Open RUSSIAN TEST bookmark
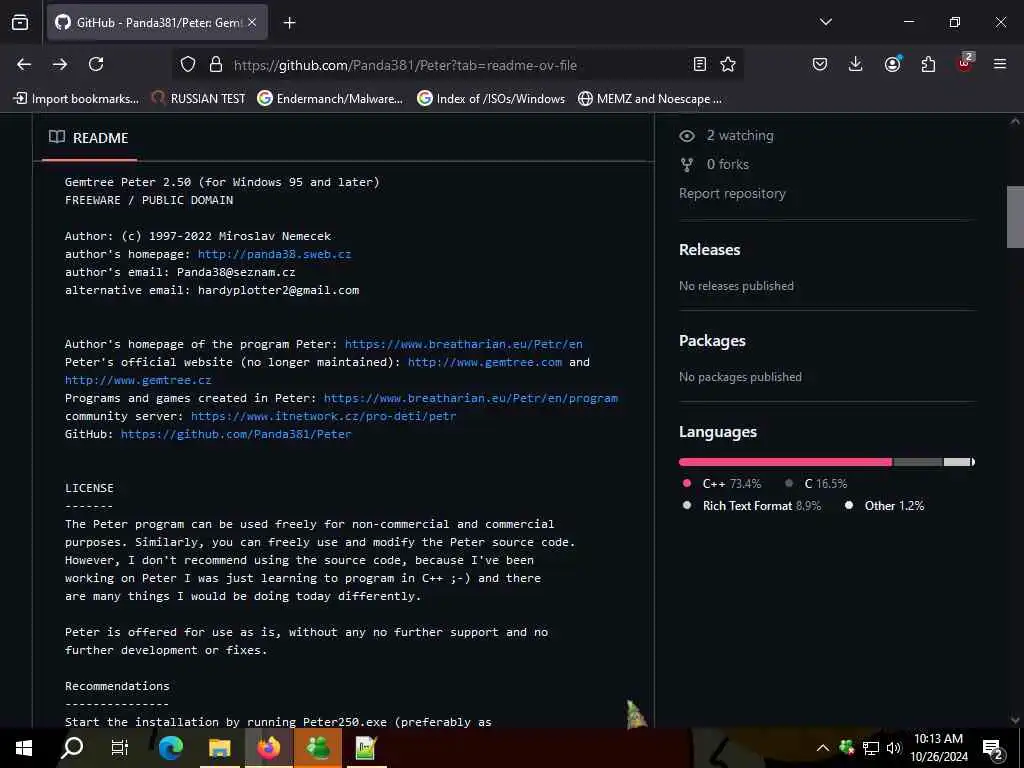The height and width of the screenshot is (768, 1024). coord(199,99)
